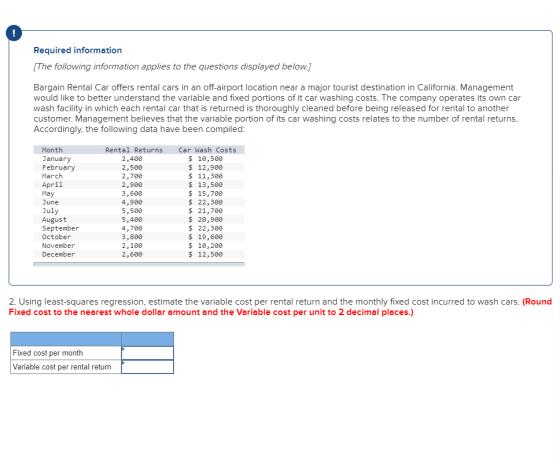Image resolution: width=560 pixels, height=465 pixels.
Task: Click the Fixed cost per month label cell
Action: pyautogui.click(x=66, y=353)
